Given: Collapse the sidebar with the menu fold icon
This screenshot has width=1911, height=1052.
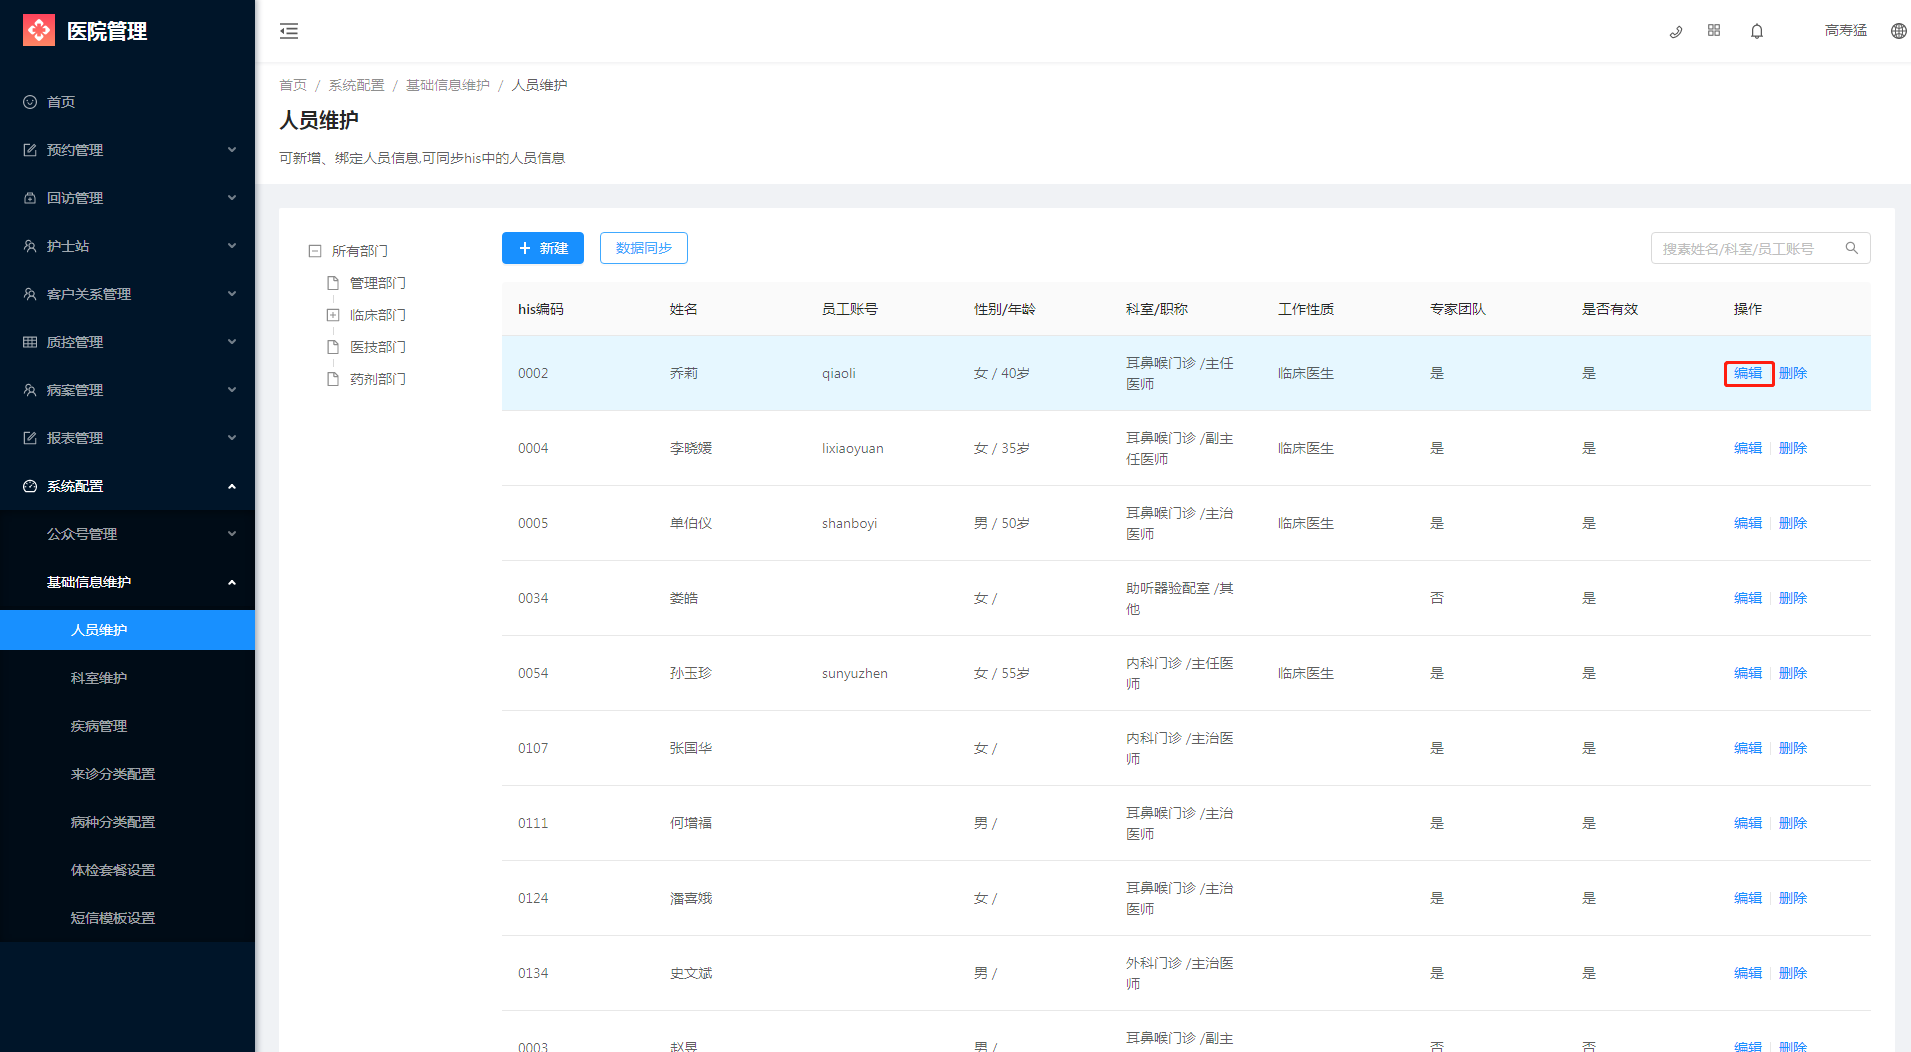Looking at the screenshot, I should pyautogui.click(x=289, y=31).
